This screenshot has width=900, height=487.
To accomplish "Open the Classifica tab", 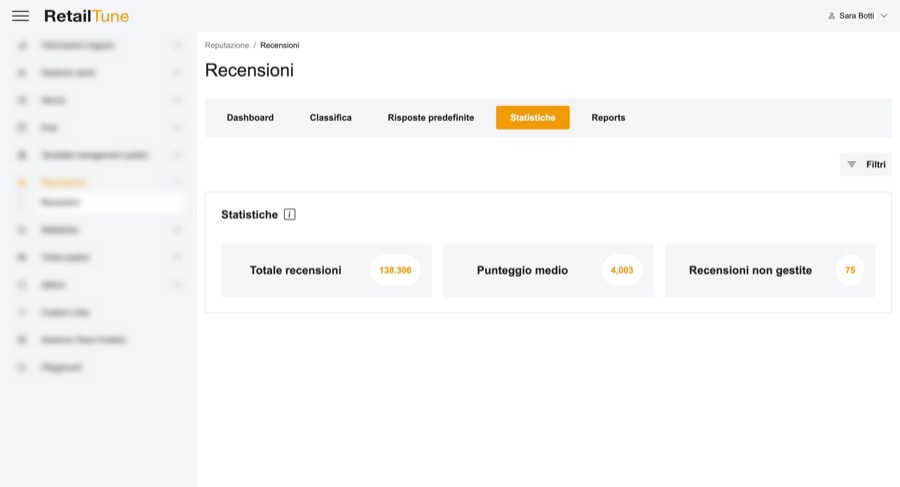I will click(331, 118).
